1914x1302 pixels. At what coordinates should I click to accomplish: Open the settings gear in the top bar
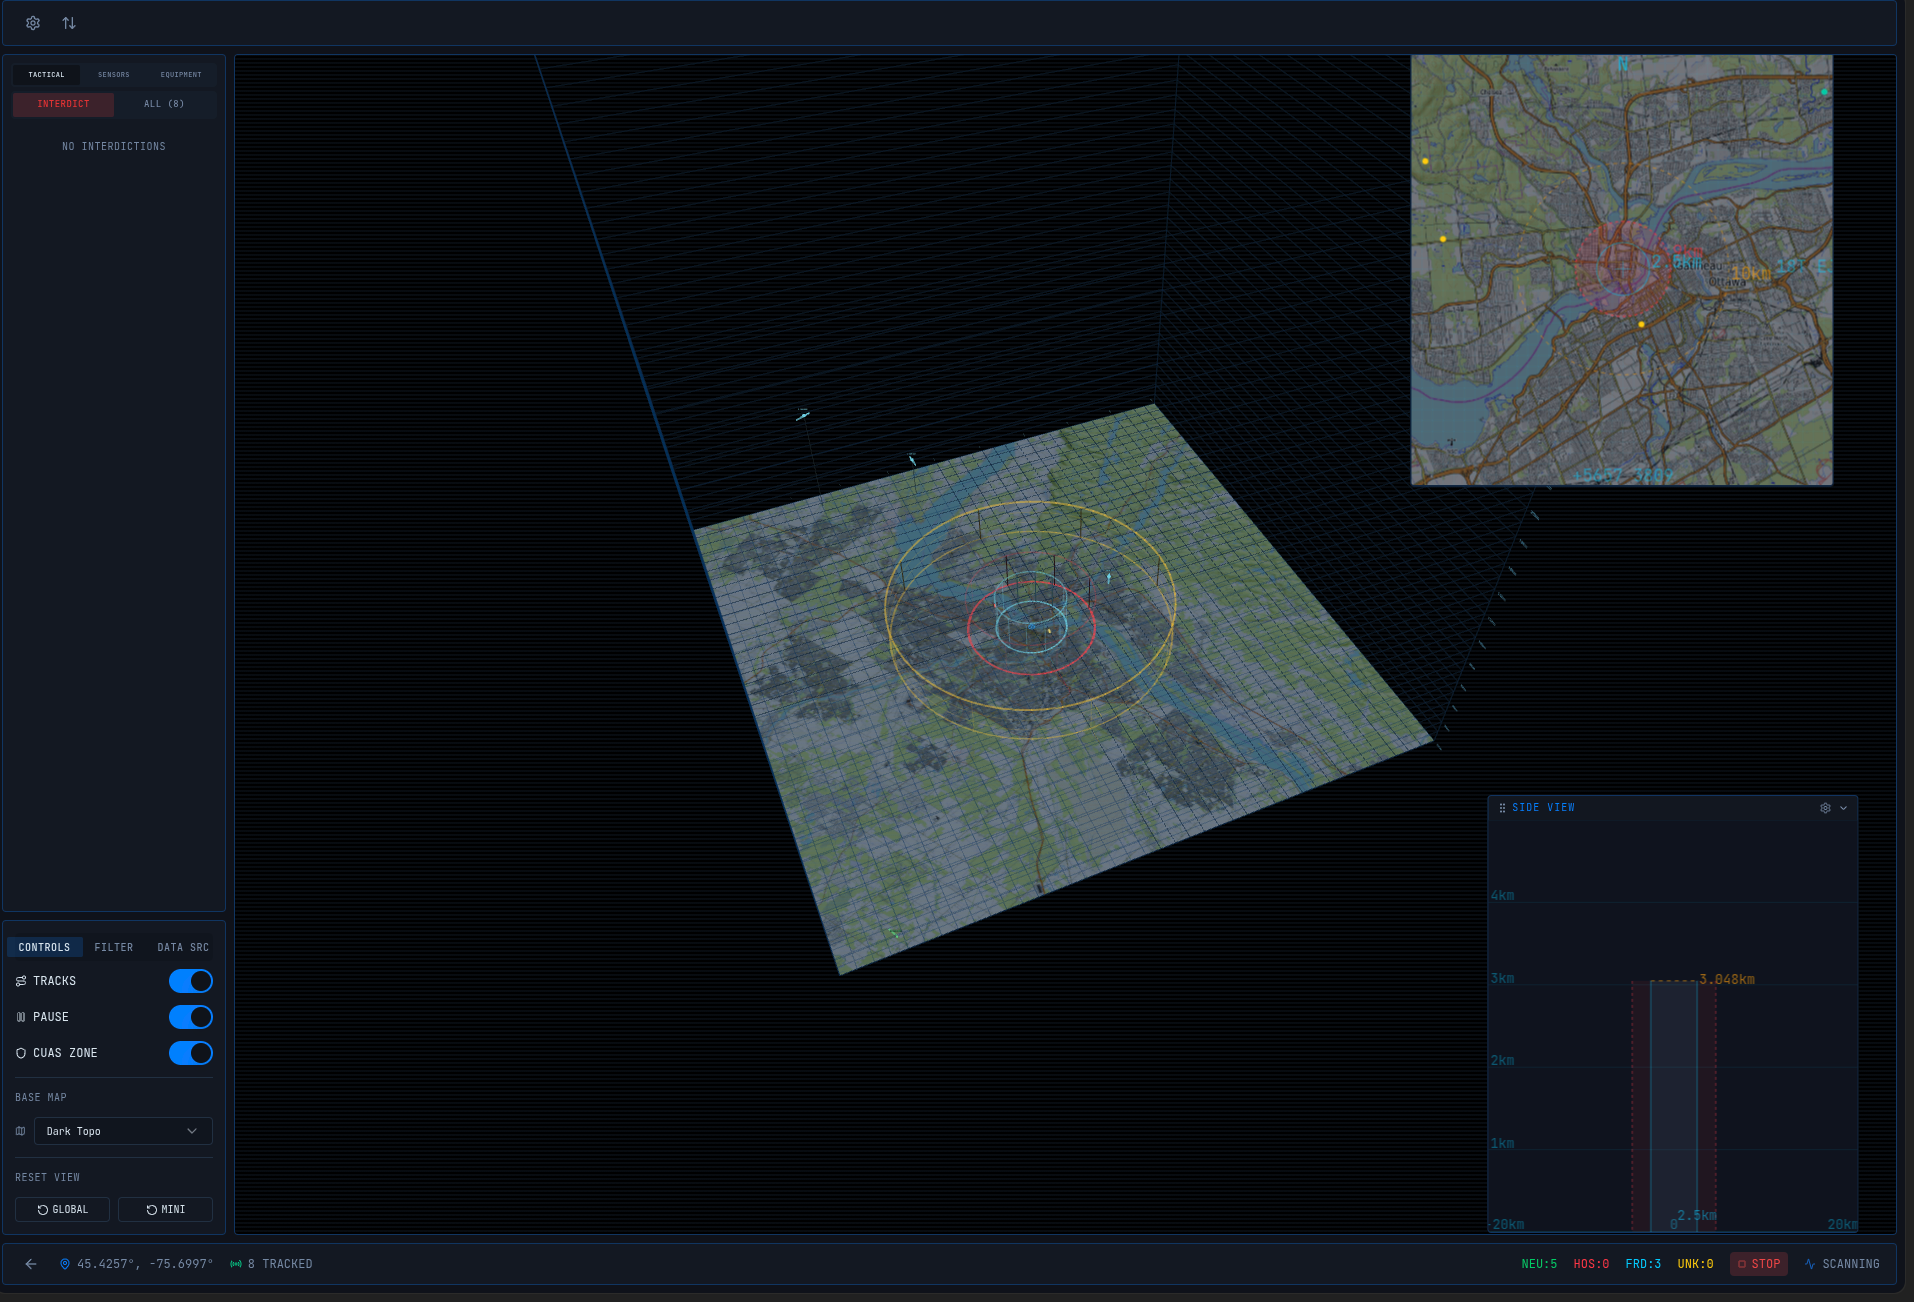coord(33,23)
